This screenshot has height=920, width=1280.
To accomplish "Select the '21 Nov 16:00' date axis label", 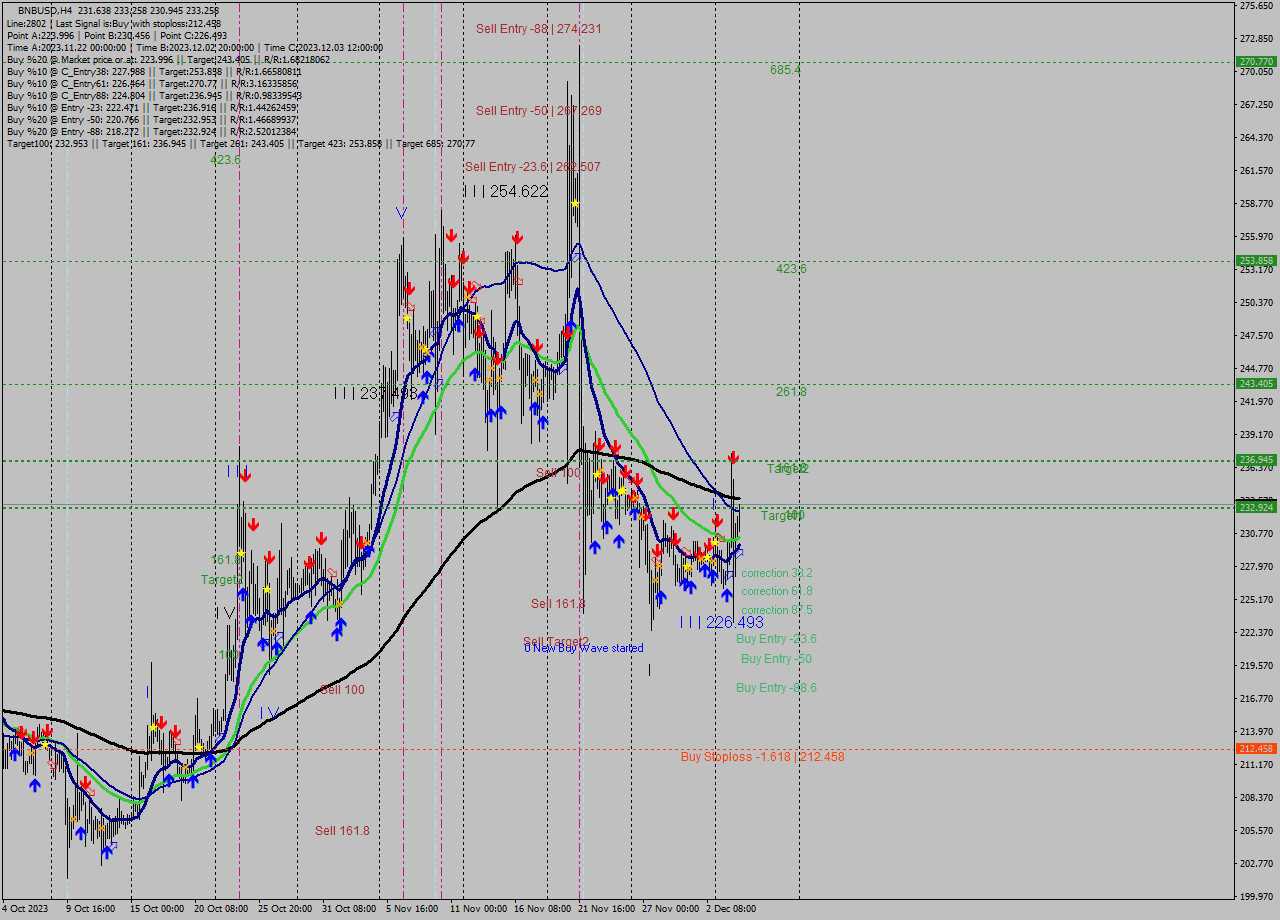I will [602, 910].
